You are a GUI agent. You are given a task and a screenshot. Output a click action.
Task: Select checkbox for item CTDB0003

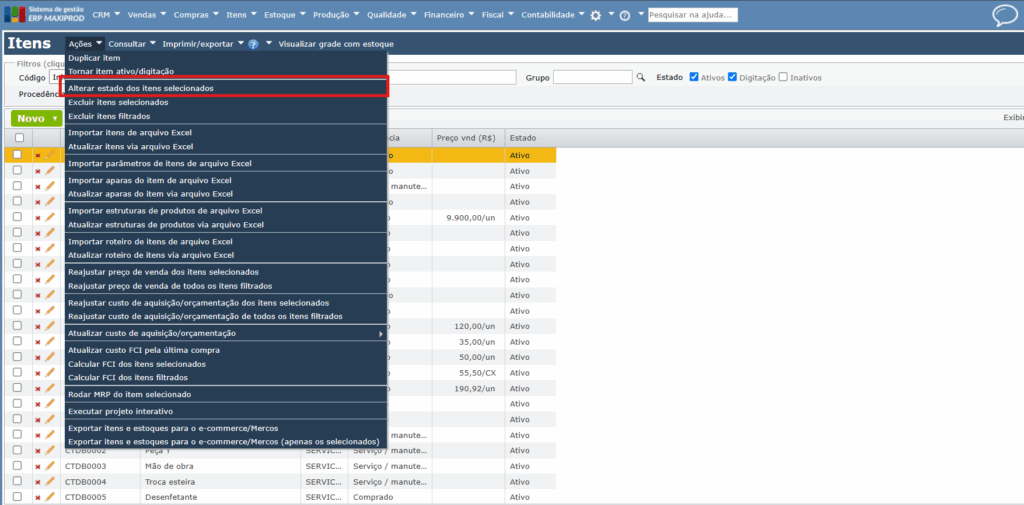point(18,466)
